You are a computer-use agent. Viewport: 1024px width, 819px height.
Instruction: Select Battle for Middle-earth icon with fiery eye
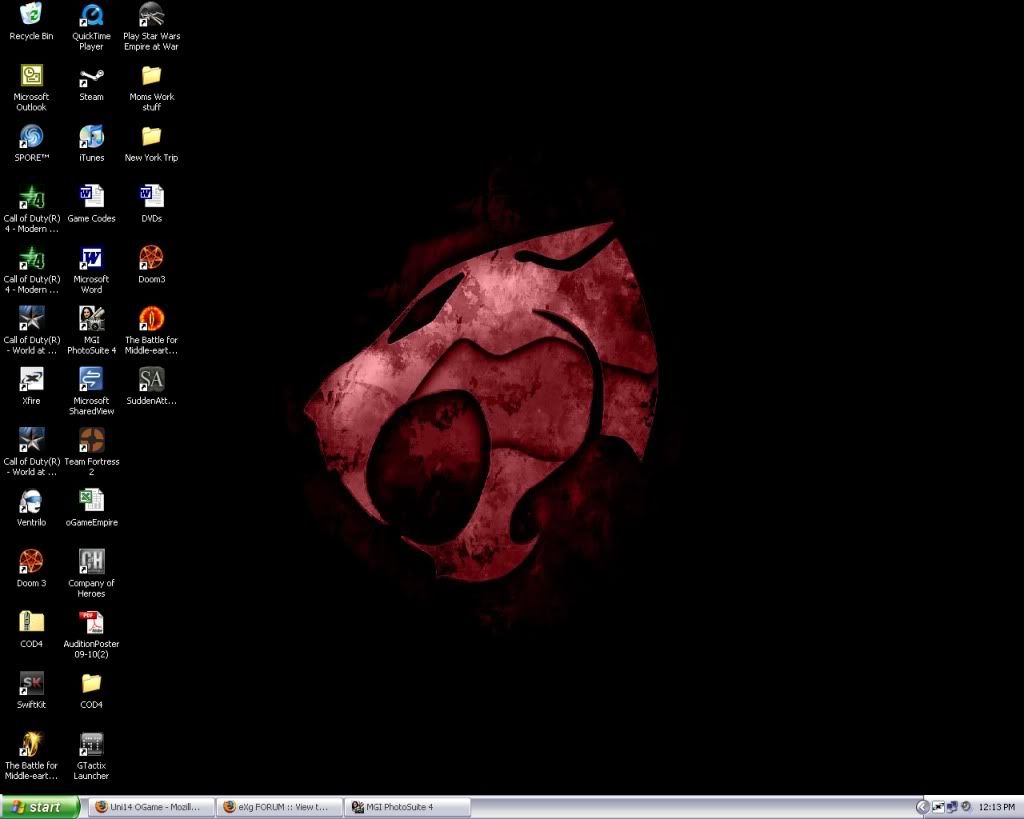[152, 318]
